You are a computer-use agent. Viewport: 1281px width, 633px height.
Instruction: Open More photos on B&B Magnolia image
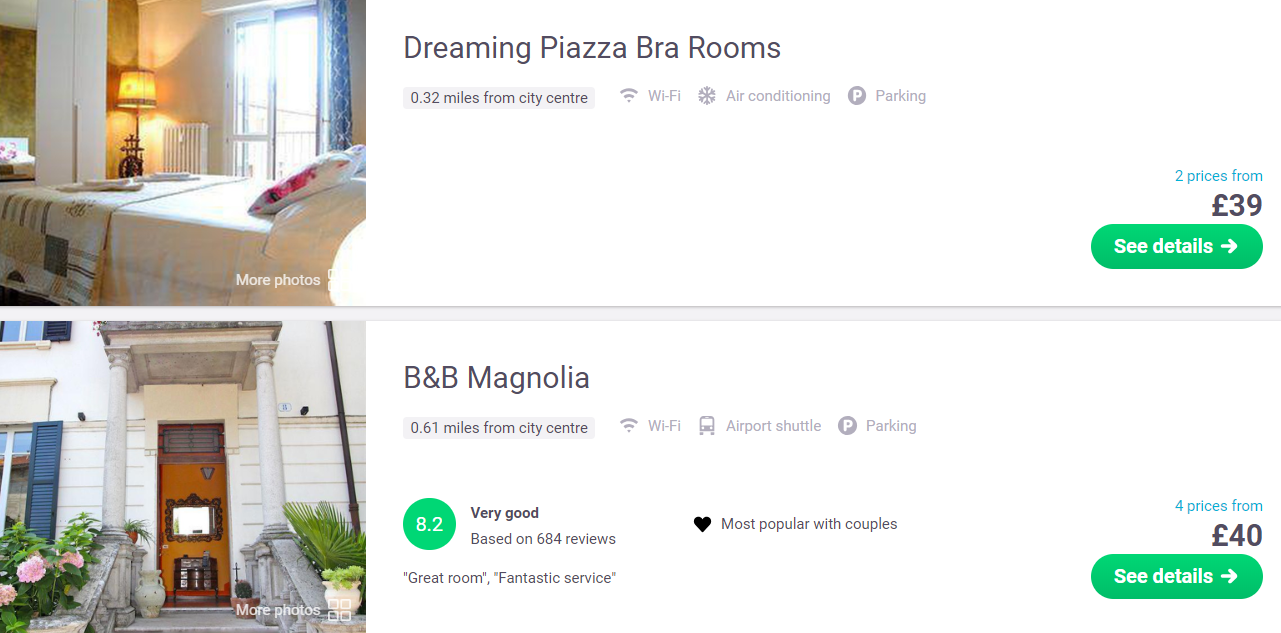tap(278, 610)
